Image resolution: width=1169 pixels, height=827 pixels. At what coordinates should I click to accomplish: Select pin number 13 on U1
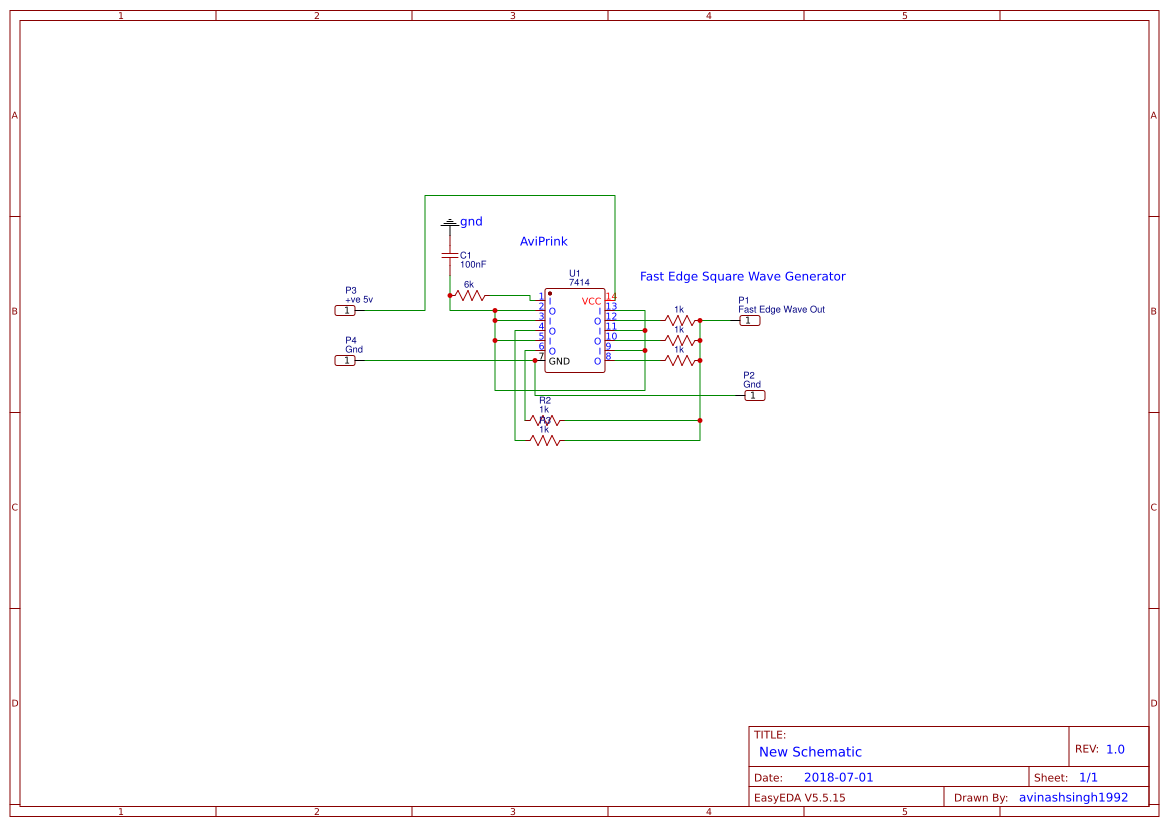tap(611, 306)
